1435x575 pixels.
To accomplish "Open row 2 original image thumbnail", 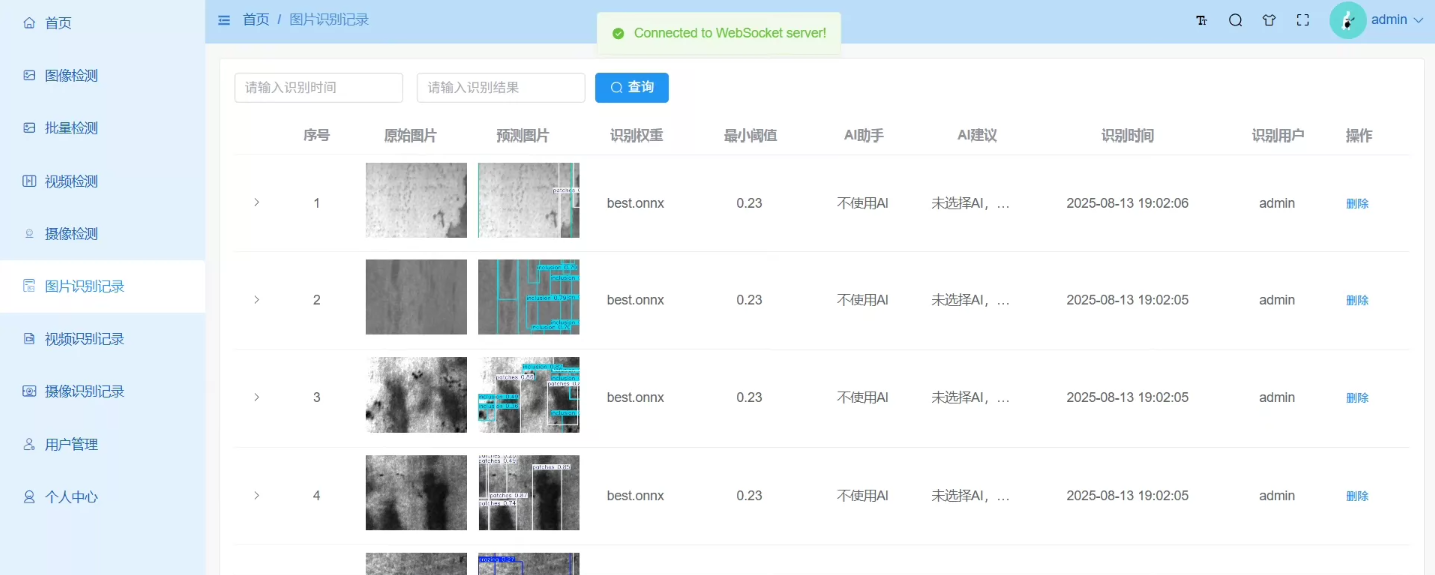I will coord(416,297).
